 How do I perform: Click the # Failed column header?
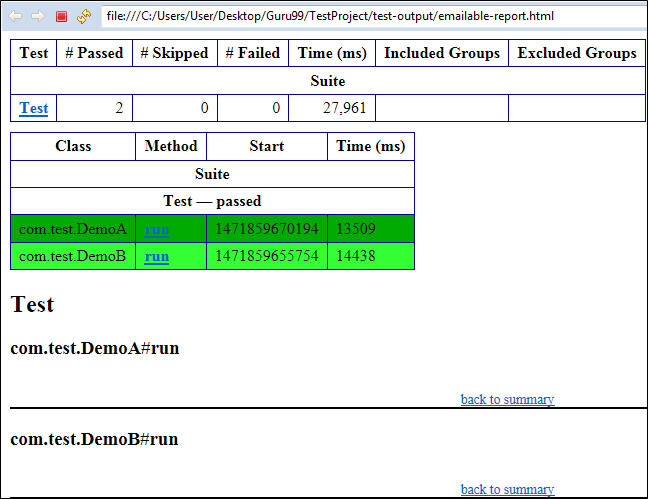[252, 53]
